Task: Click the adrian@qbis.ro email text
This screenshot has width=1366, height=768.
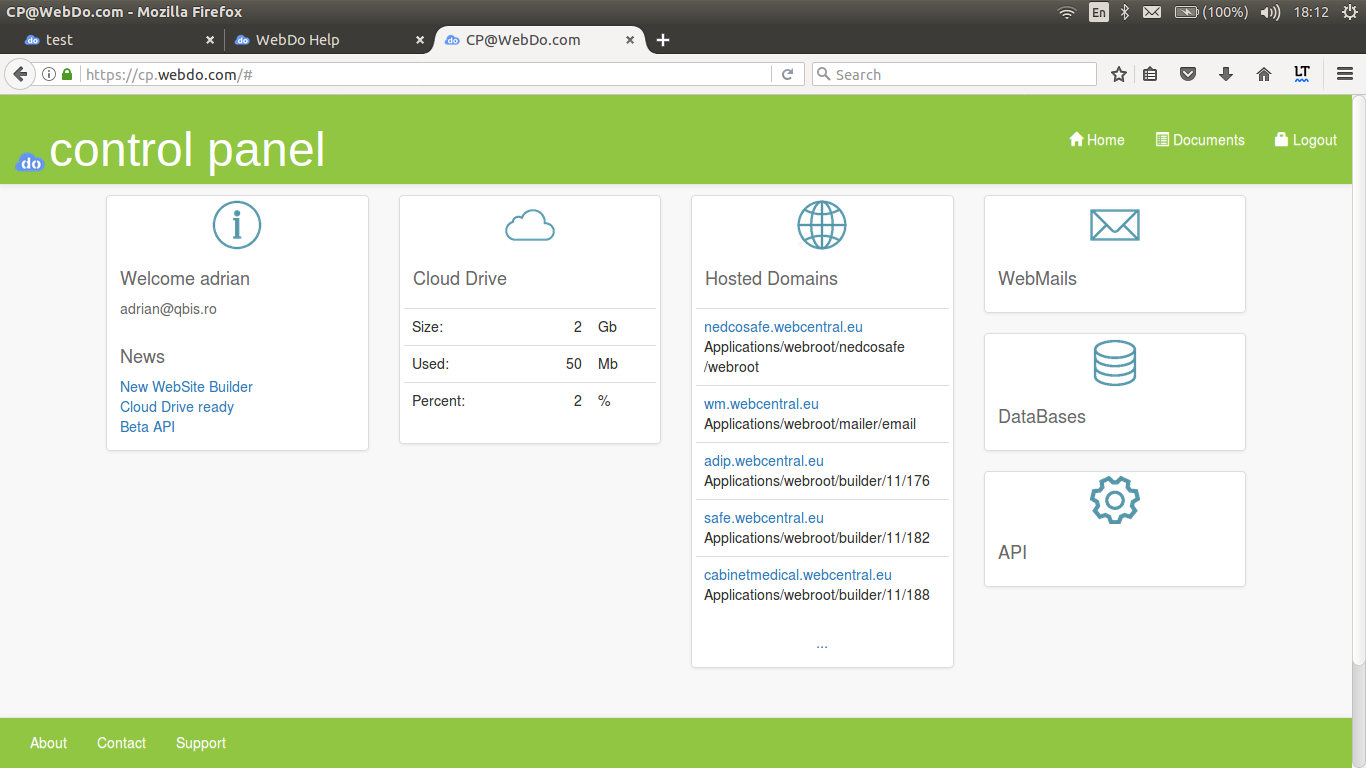Action: click(x=168, y=309)
